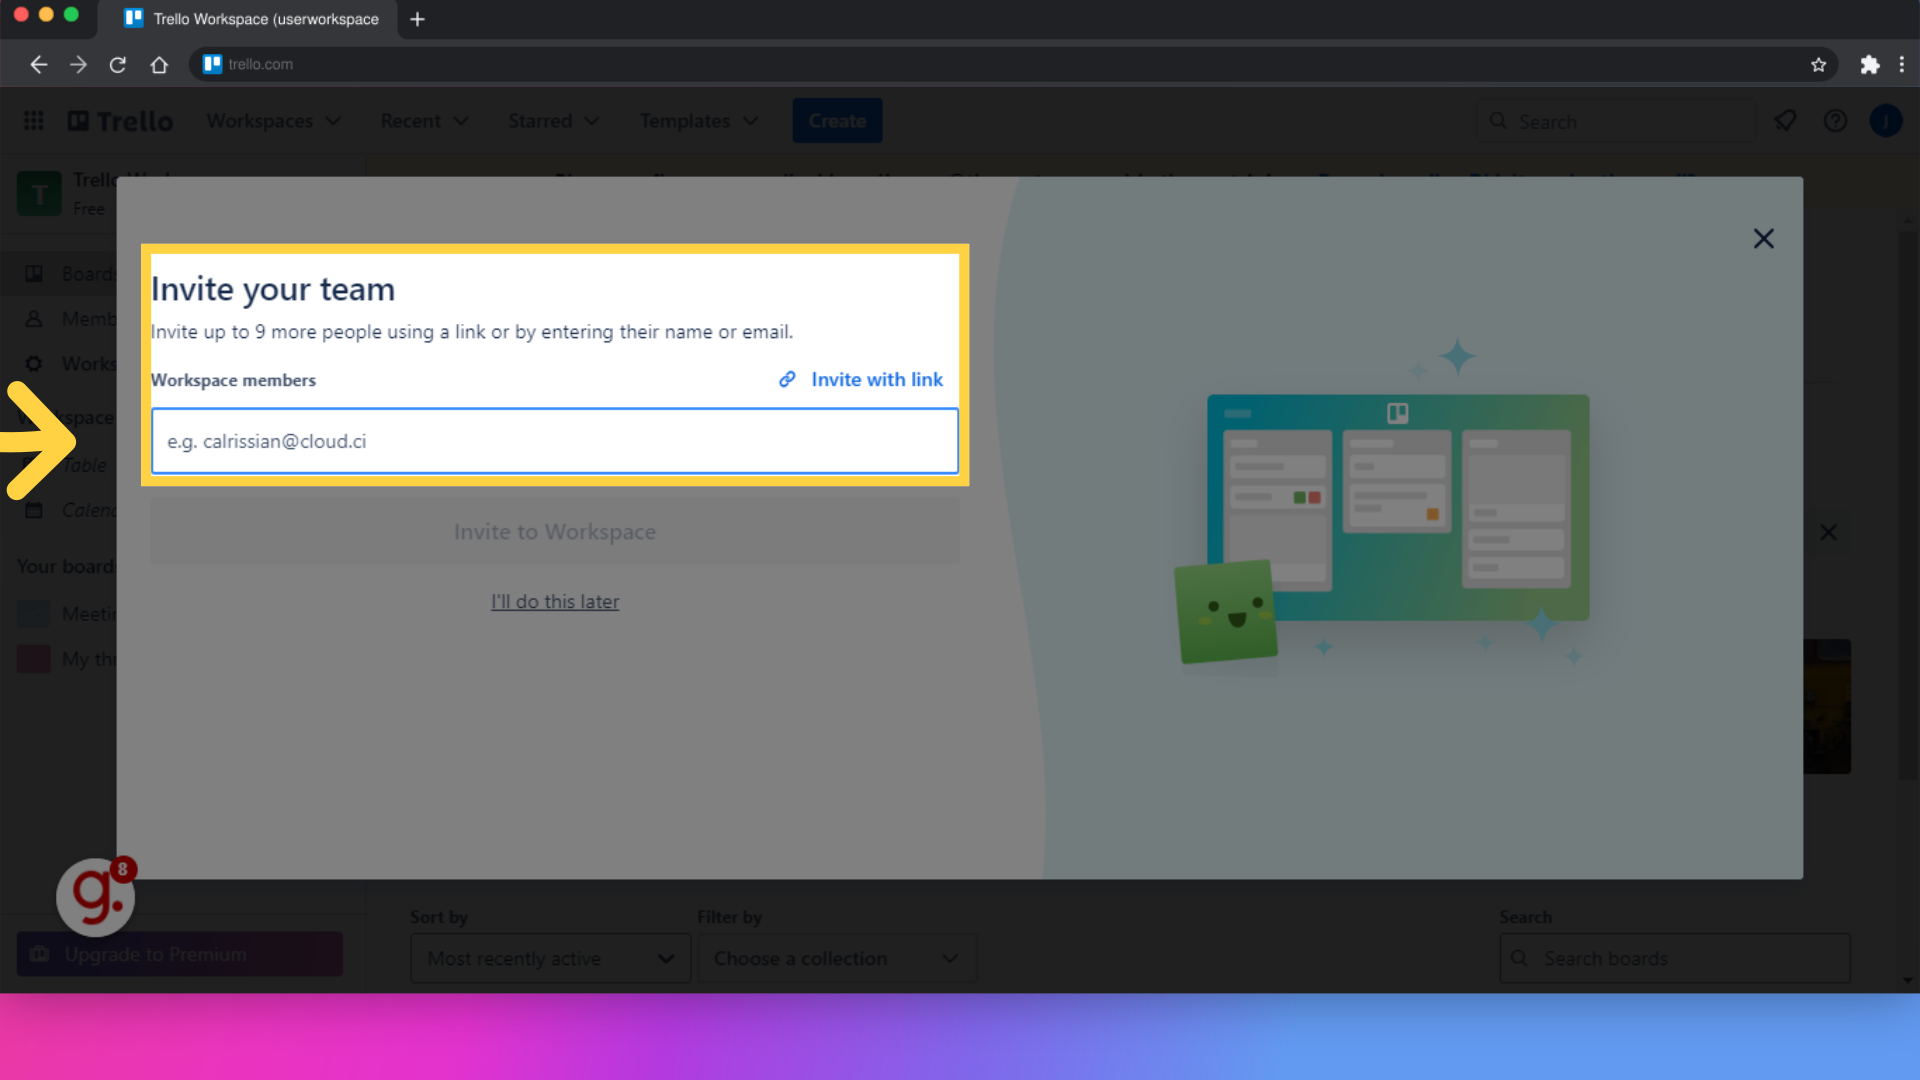Click the Upgrade to Premium button
1920x1080 pixels.
[180, 954]
